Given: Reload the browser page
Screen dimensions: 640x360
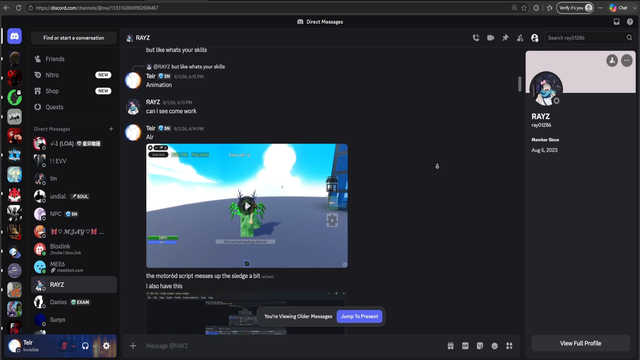Looking at the screenshot, I should (19, 8).
